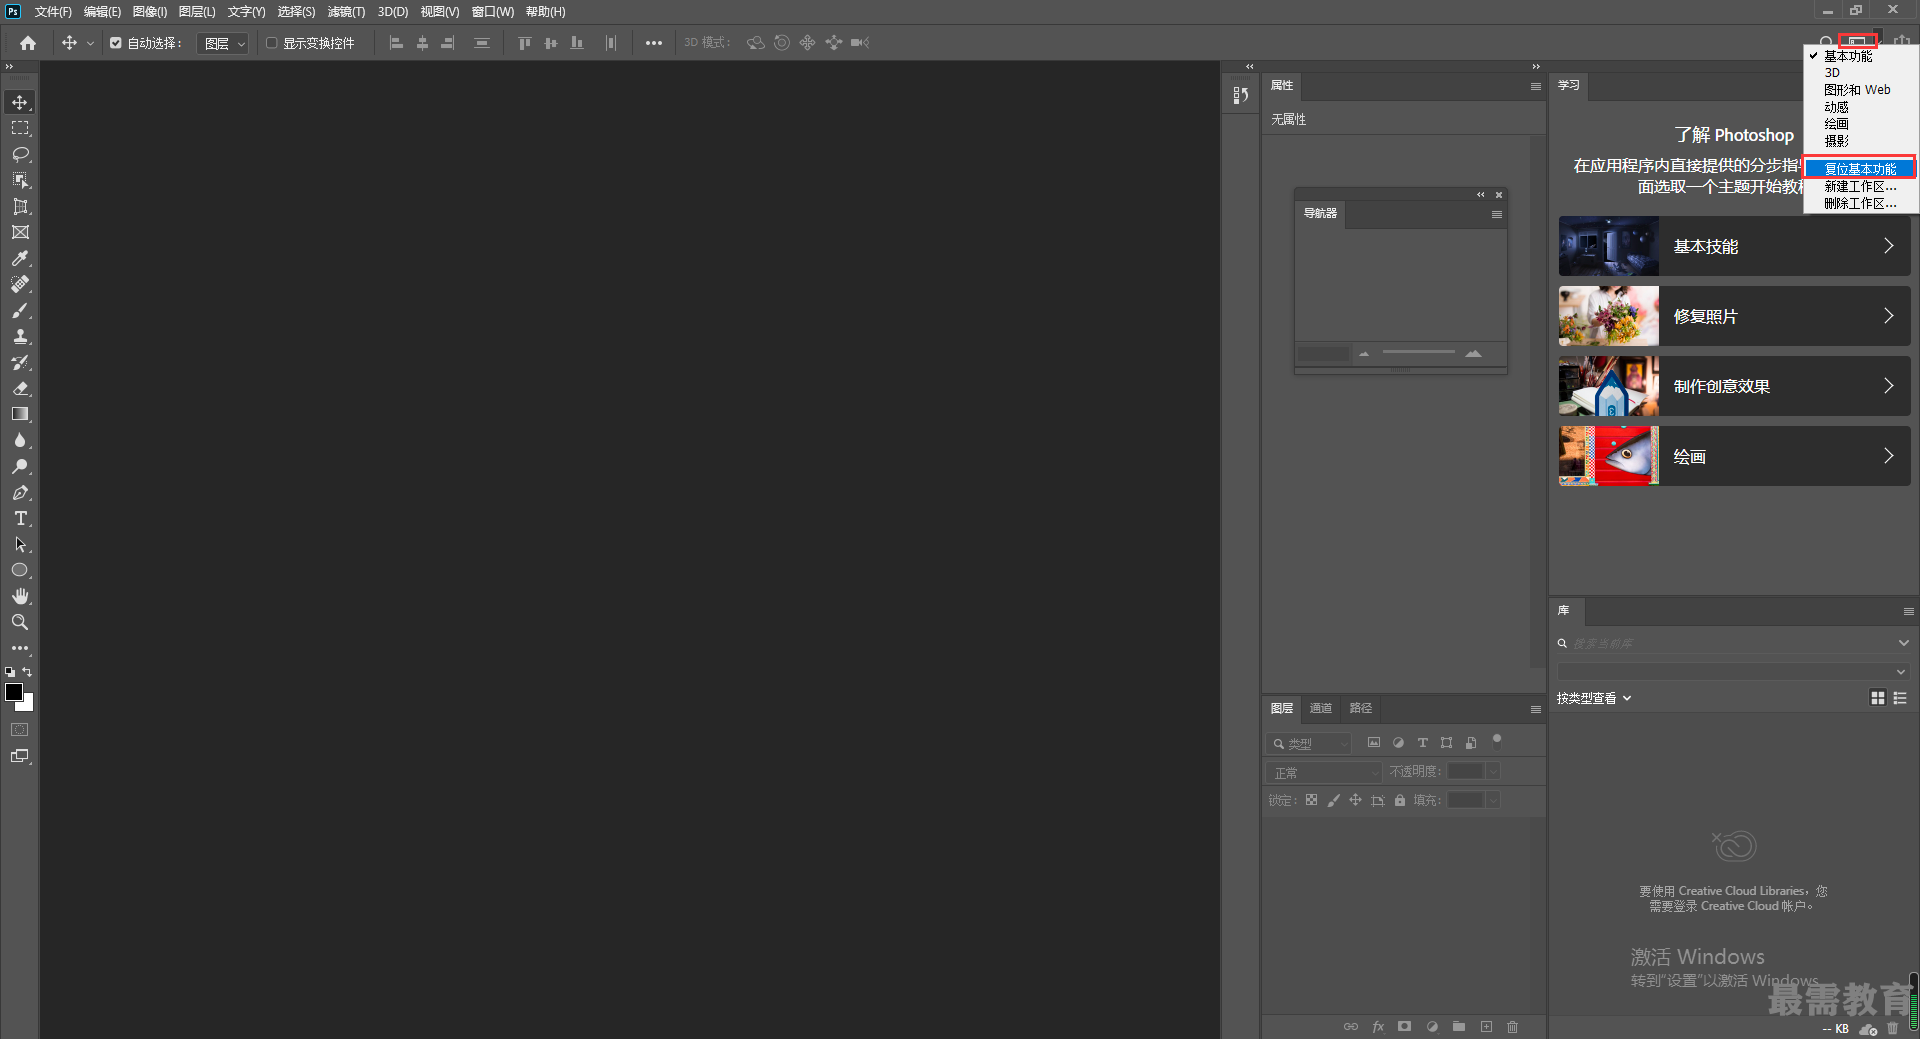1920x1039 pixels.
Task: Select the Brush tool
Action: click(x=20, y=310)
